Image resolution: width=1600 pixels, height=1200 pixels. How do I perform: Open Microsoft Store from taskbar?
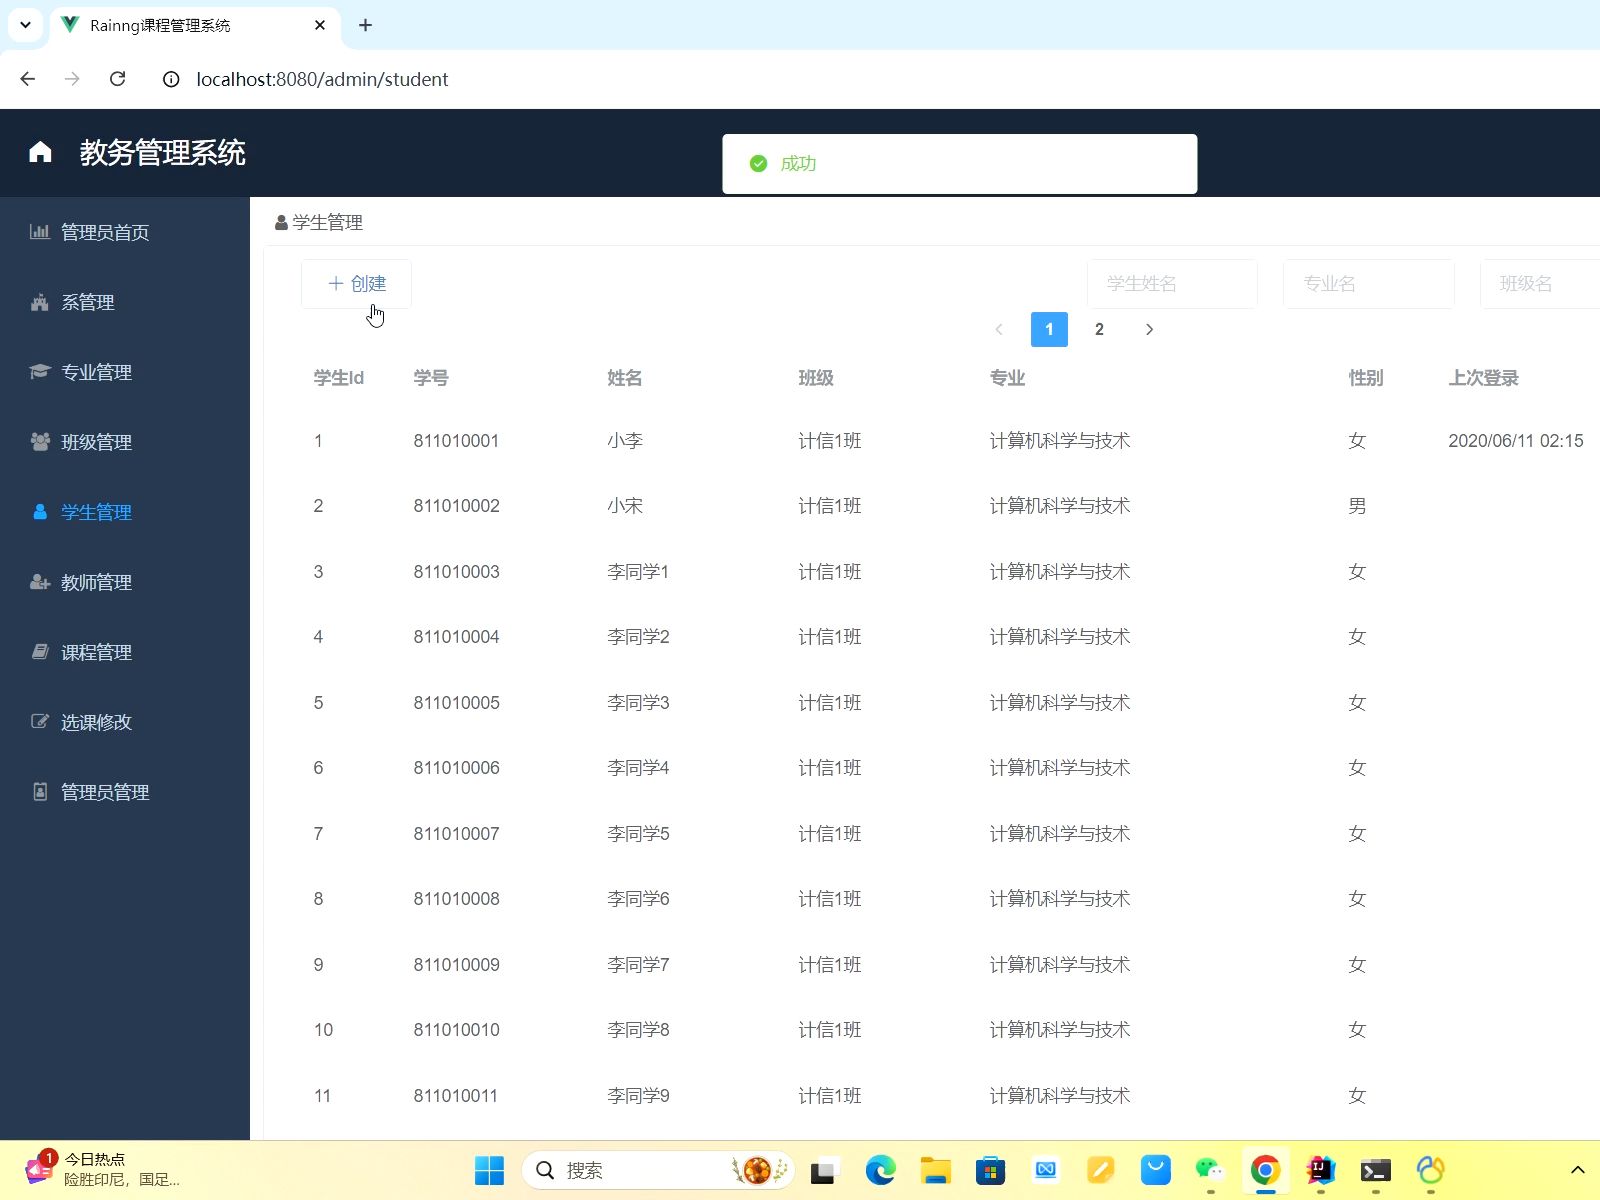(x=990, y=1170)
